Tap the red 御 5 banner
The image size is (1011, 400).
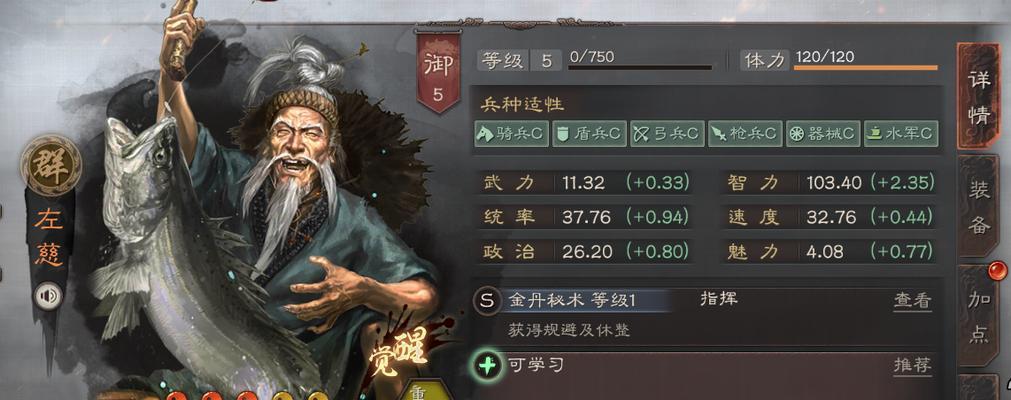(438, 72)
